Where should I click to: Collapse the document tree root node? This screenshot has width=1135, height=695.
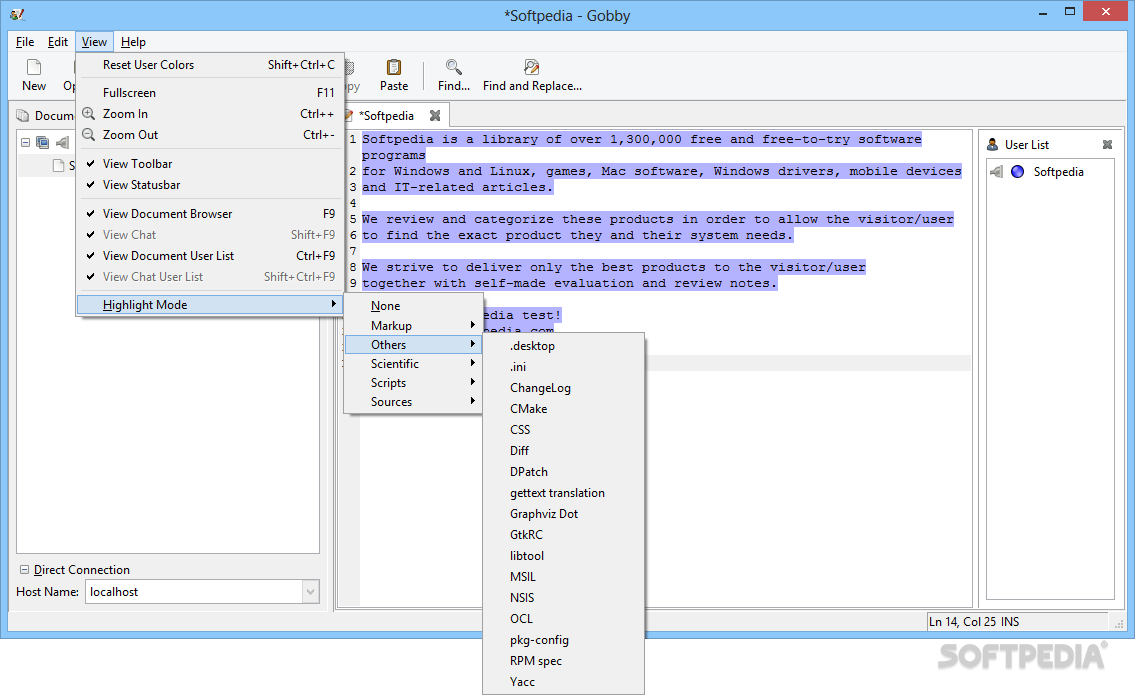[25, 143]
